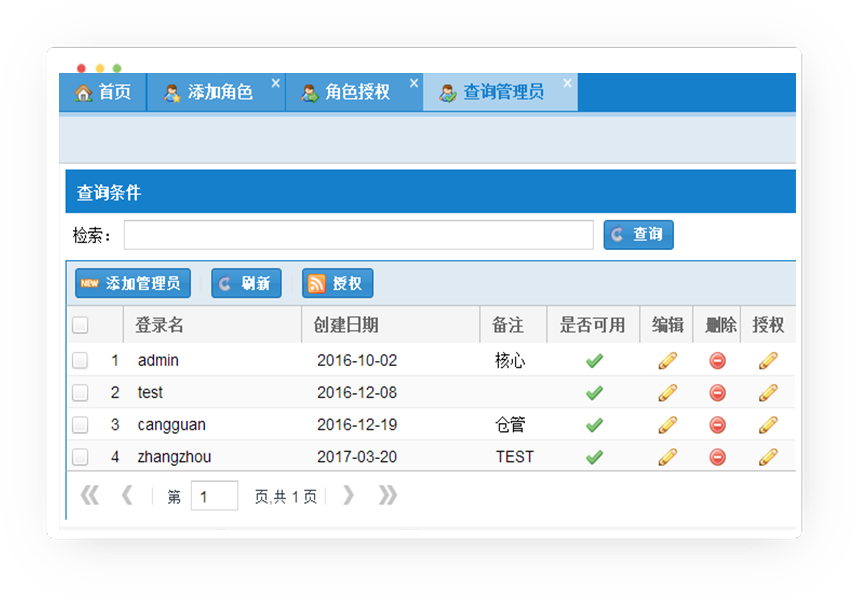Click the edit pencil icon for zhangzhou
Image resolution: width=855 pixels, height=600 pixels.
[667, 457]
